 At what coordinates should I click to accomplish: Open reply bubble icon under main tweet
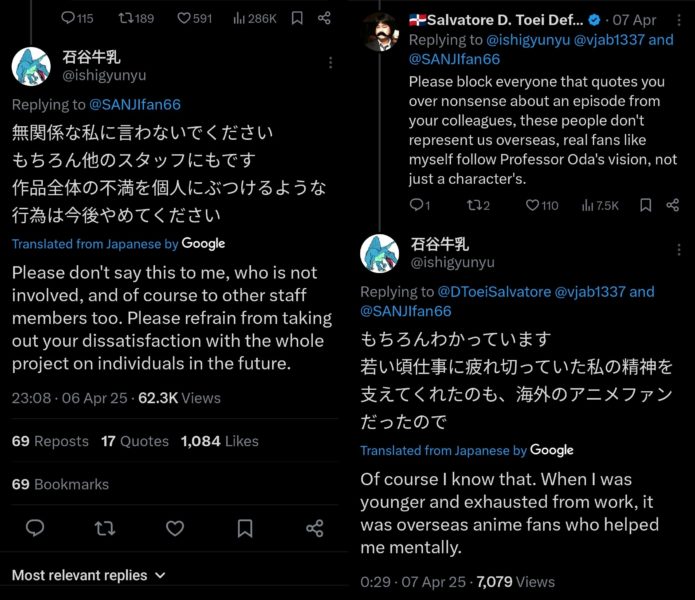(x=35, y=528)
